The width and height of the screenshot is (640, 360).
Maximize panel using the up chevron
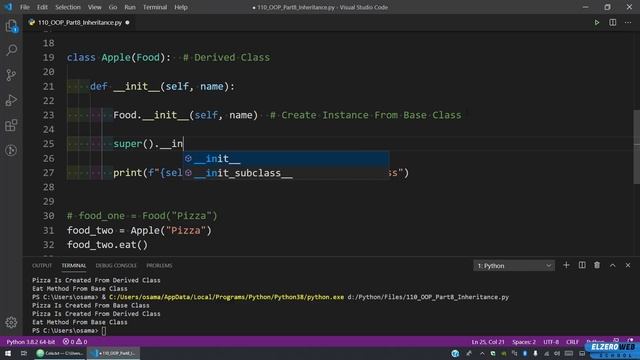(x=613, y=265)
